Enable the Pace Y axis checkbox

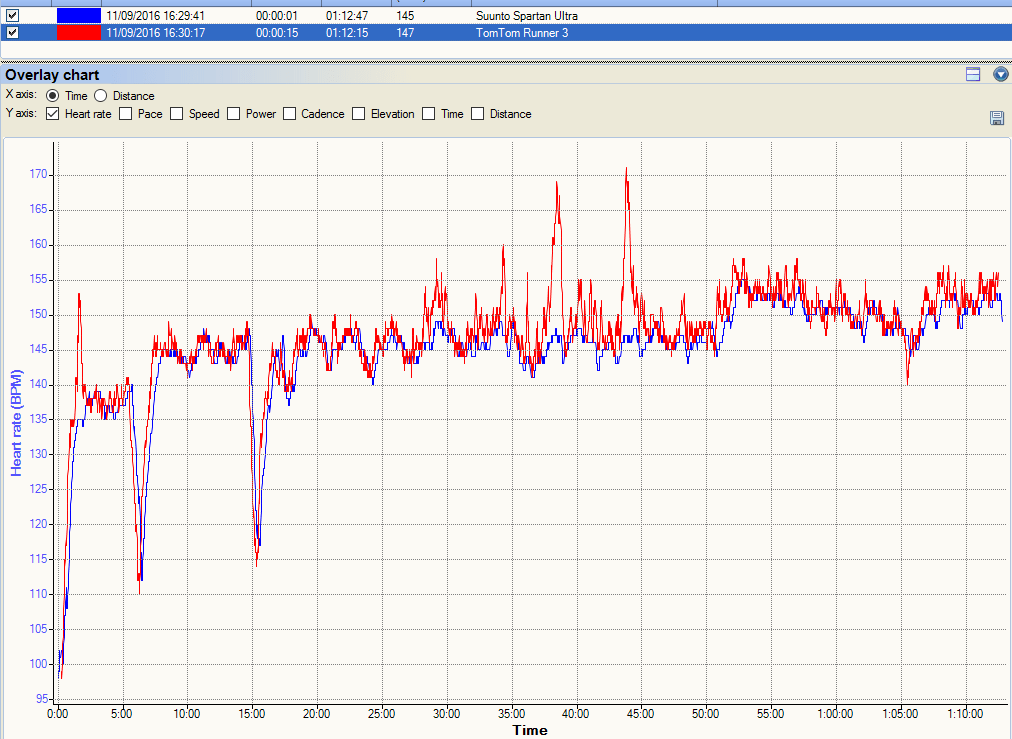pos(126,114)
